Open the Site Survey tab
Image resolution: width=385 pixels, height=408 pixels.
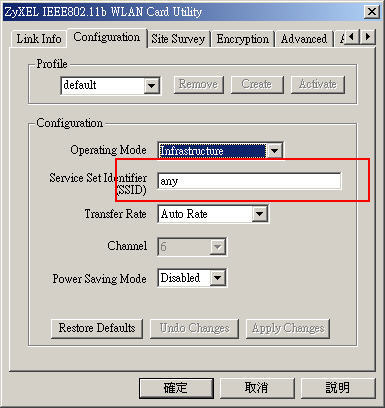[x=178, y=39]
